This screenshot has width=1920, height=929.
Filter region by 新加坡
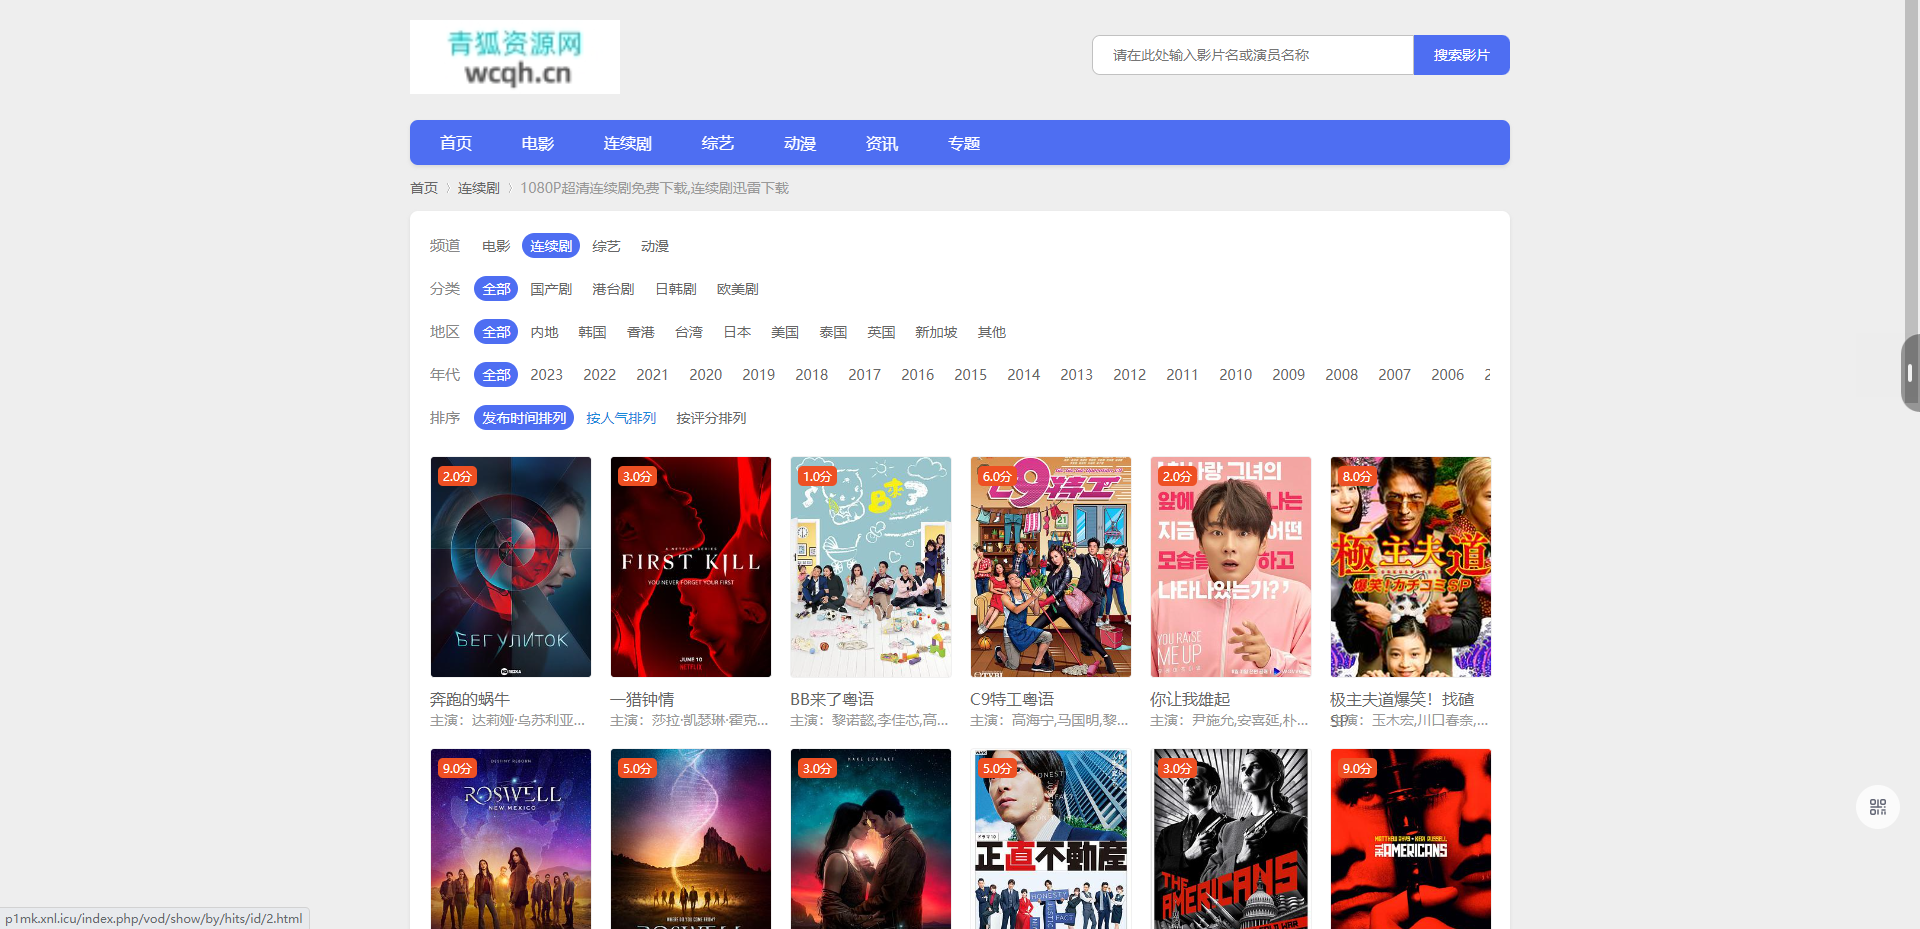click(x=936, y=332)
